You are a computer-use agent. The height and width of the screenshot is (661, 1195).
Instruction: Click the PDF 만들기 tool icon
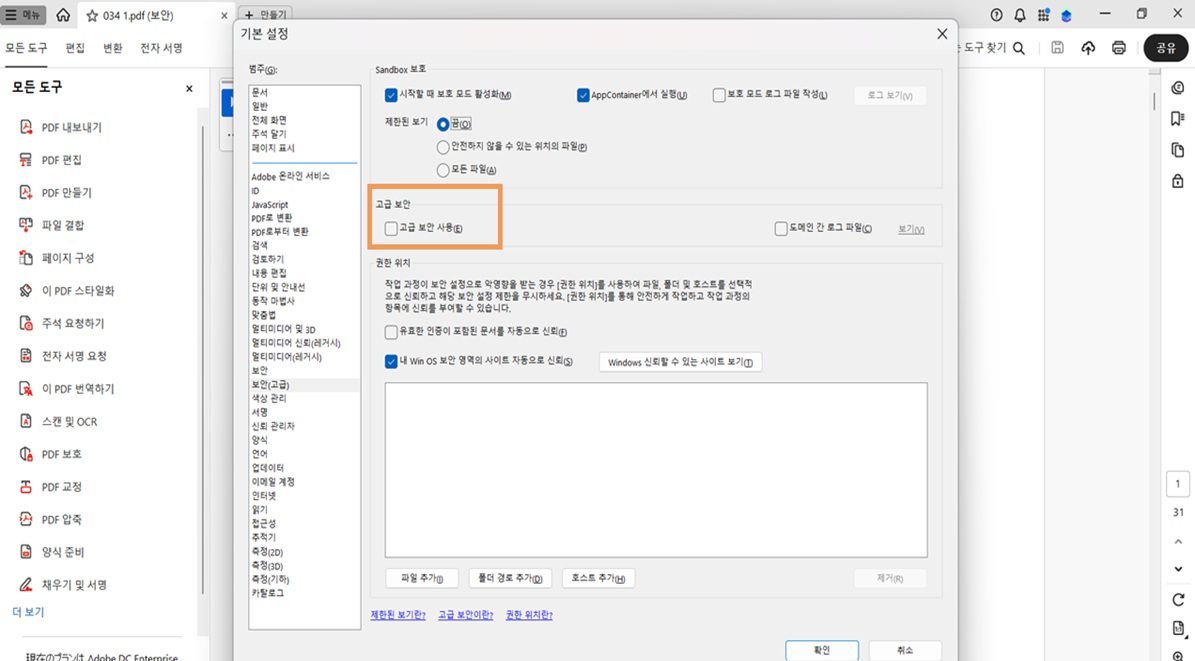pos(26,192)
